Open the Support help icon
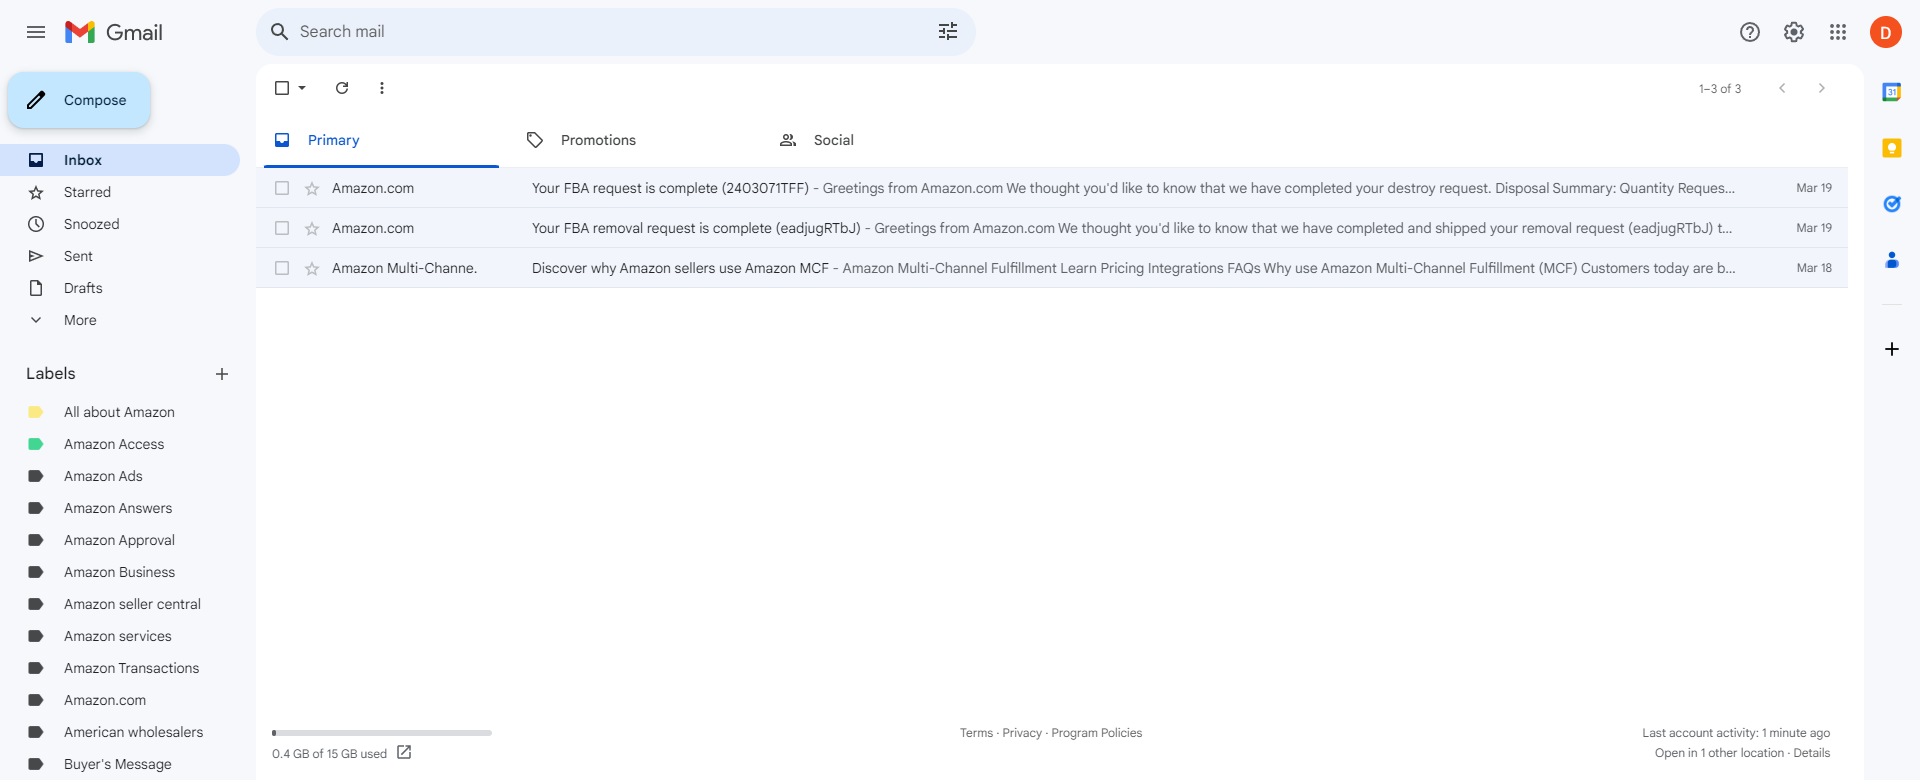Screen dimensions: 1920x780 [1750, 32]
